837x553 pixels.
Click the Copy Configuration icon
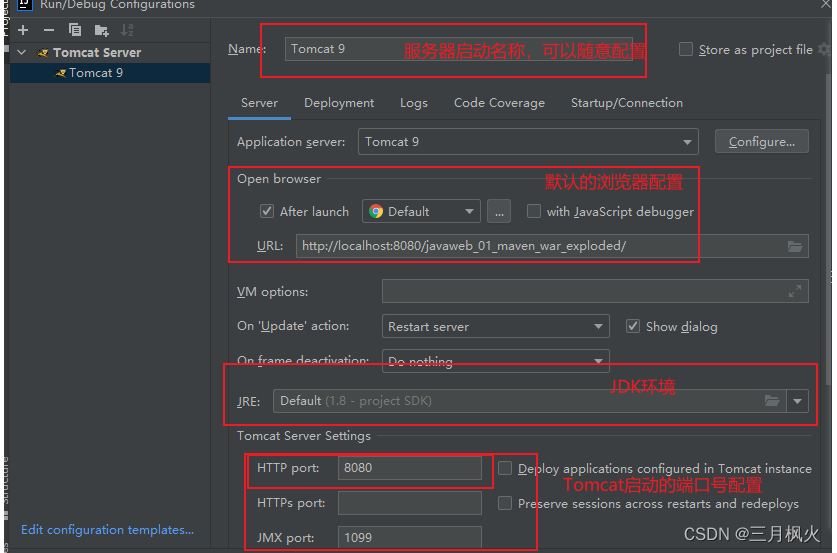[75, 30]
